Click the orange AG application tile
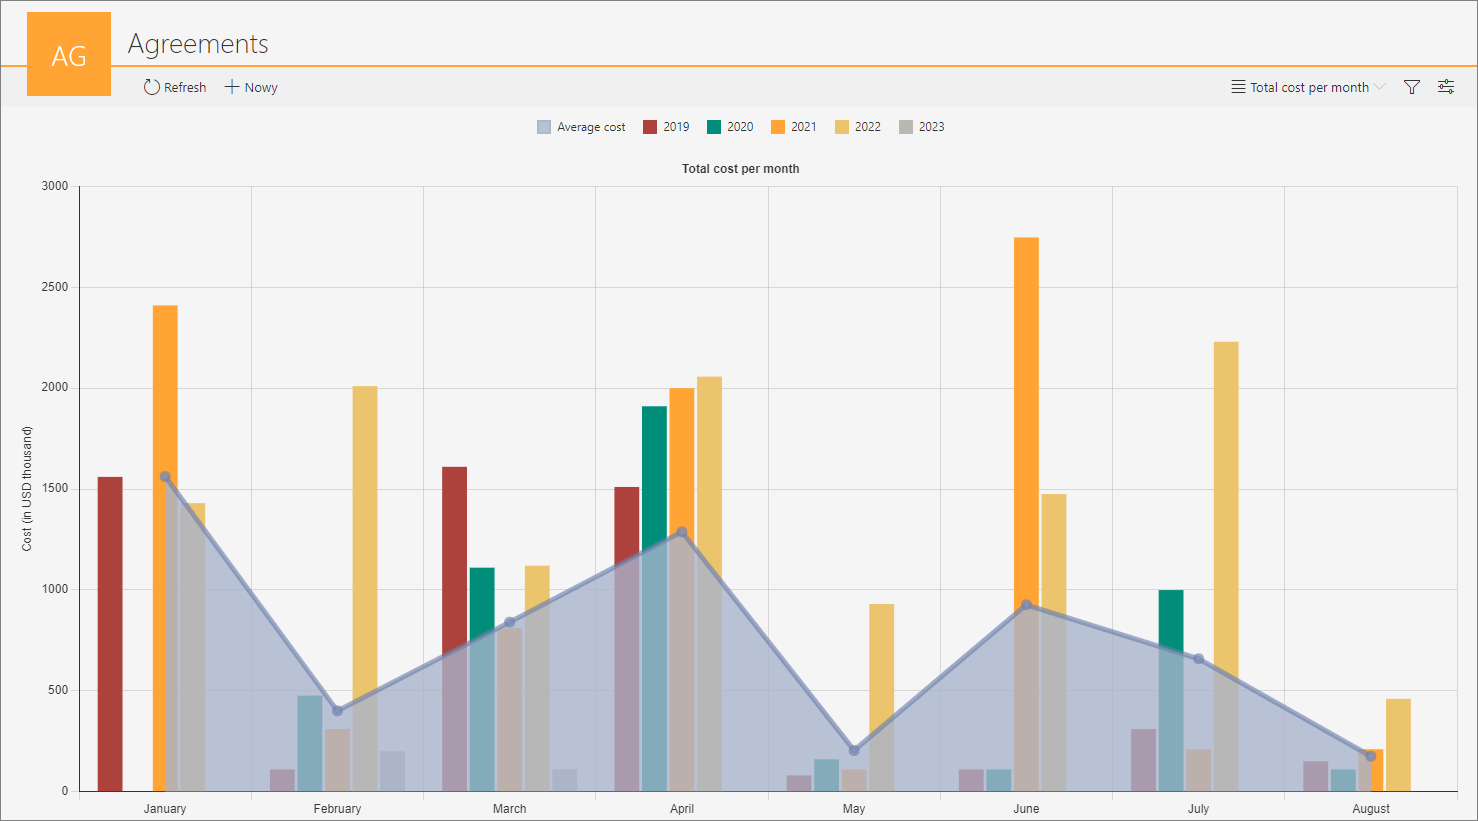Viewport: 1478px width, 821px height. [x=69, y=54]
